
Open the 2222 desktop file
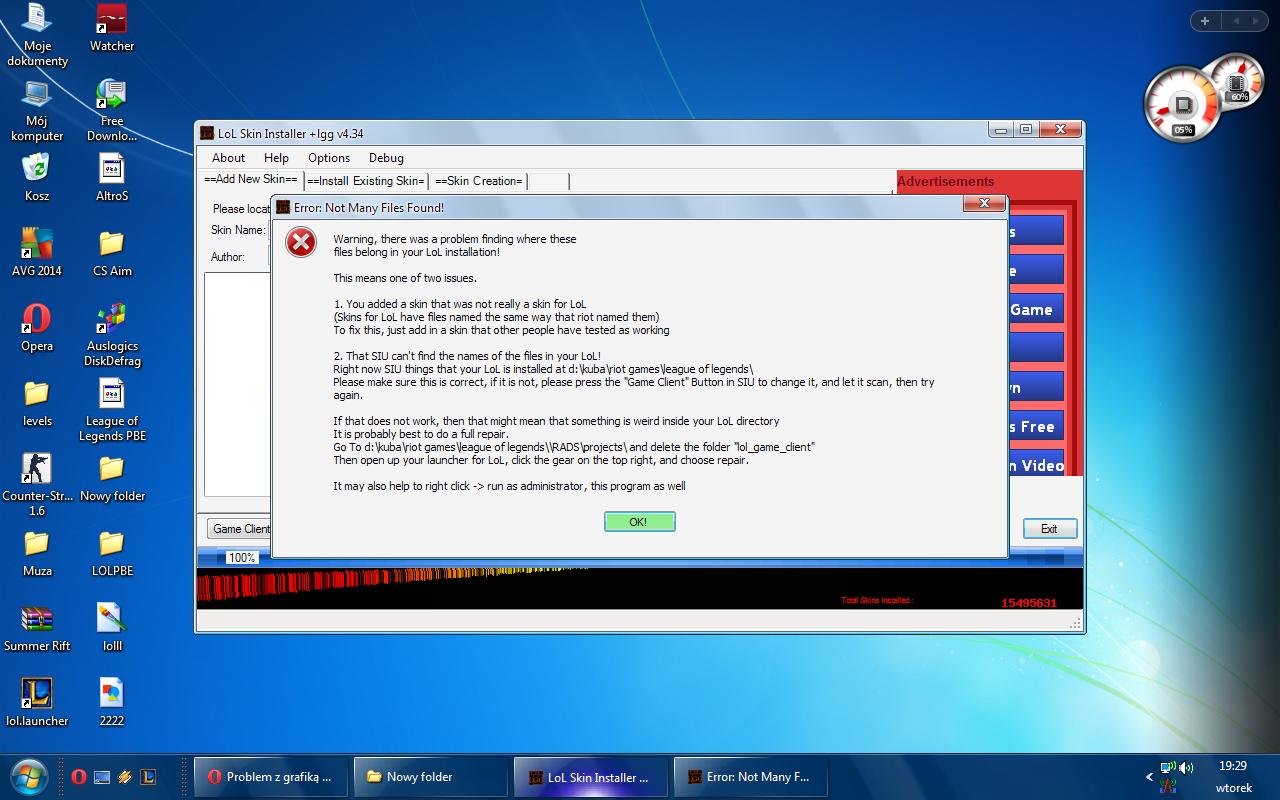click(x=112, y=703)
